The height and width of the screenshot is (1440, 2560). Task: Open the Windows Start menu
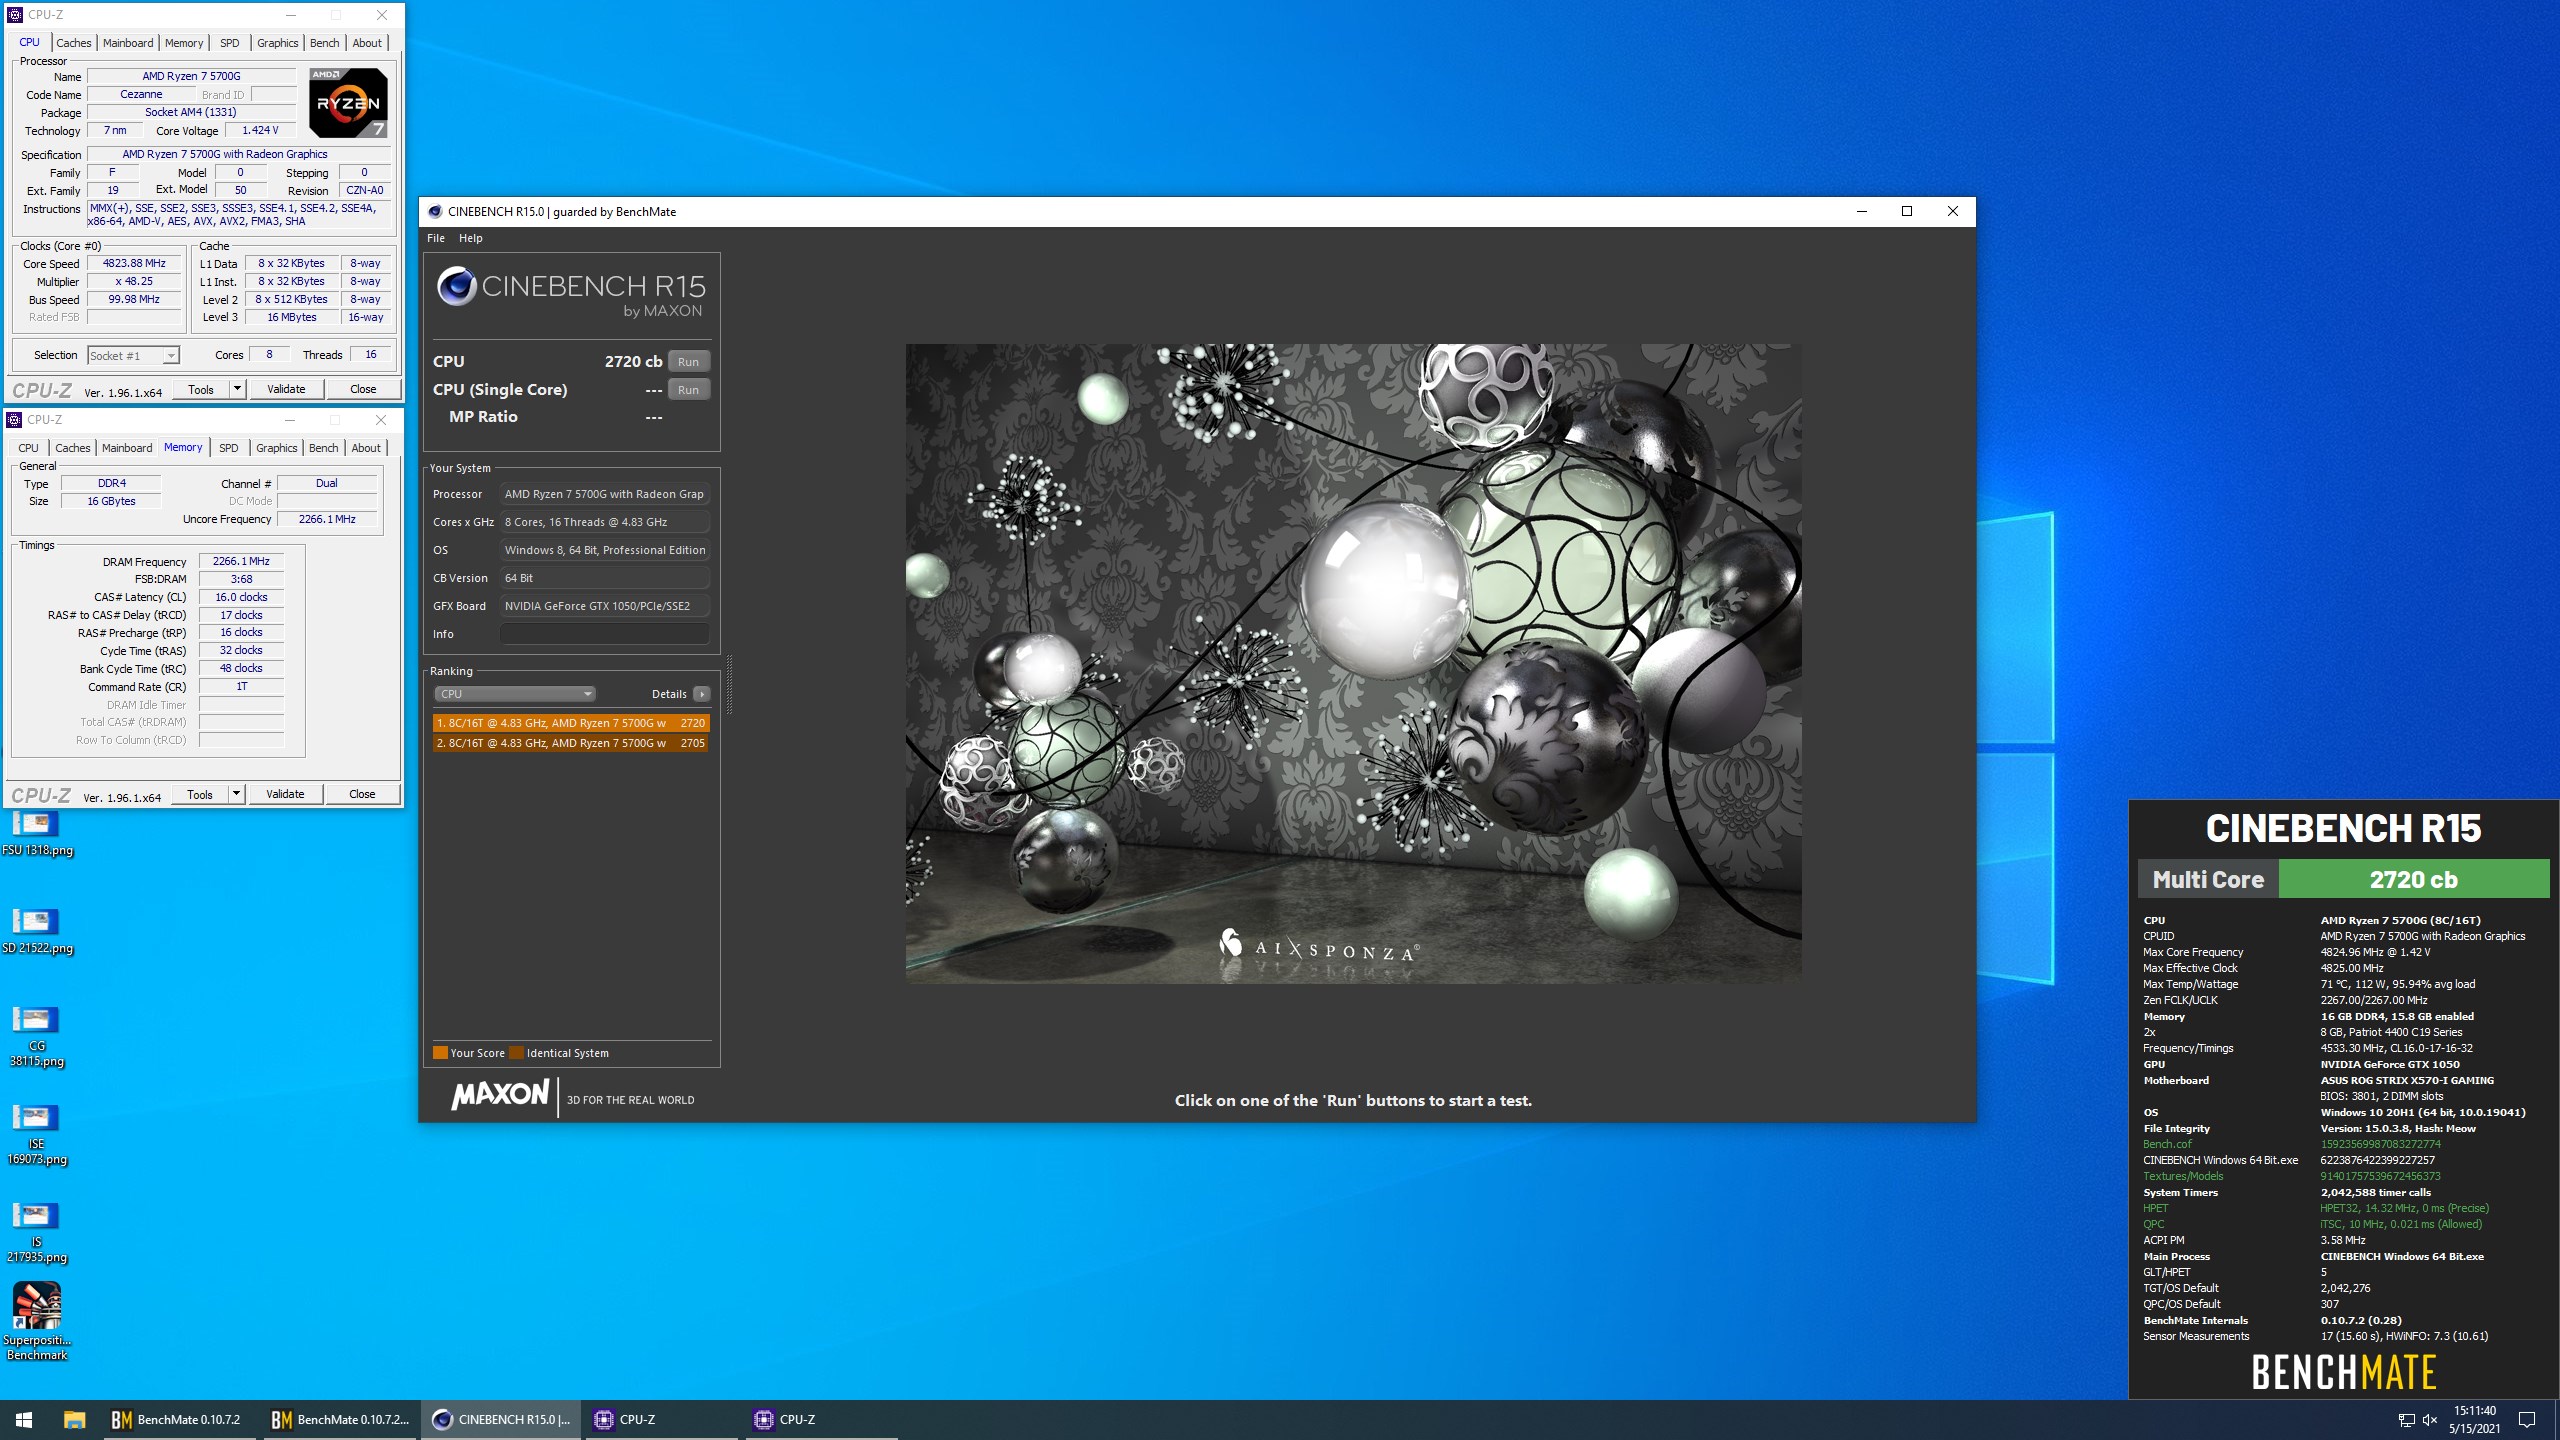(24, 1419)
